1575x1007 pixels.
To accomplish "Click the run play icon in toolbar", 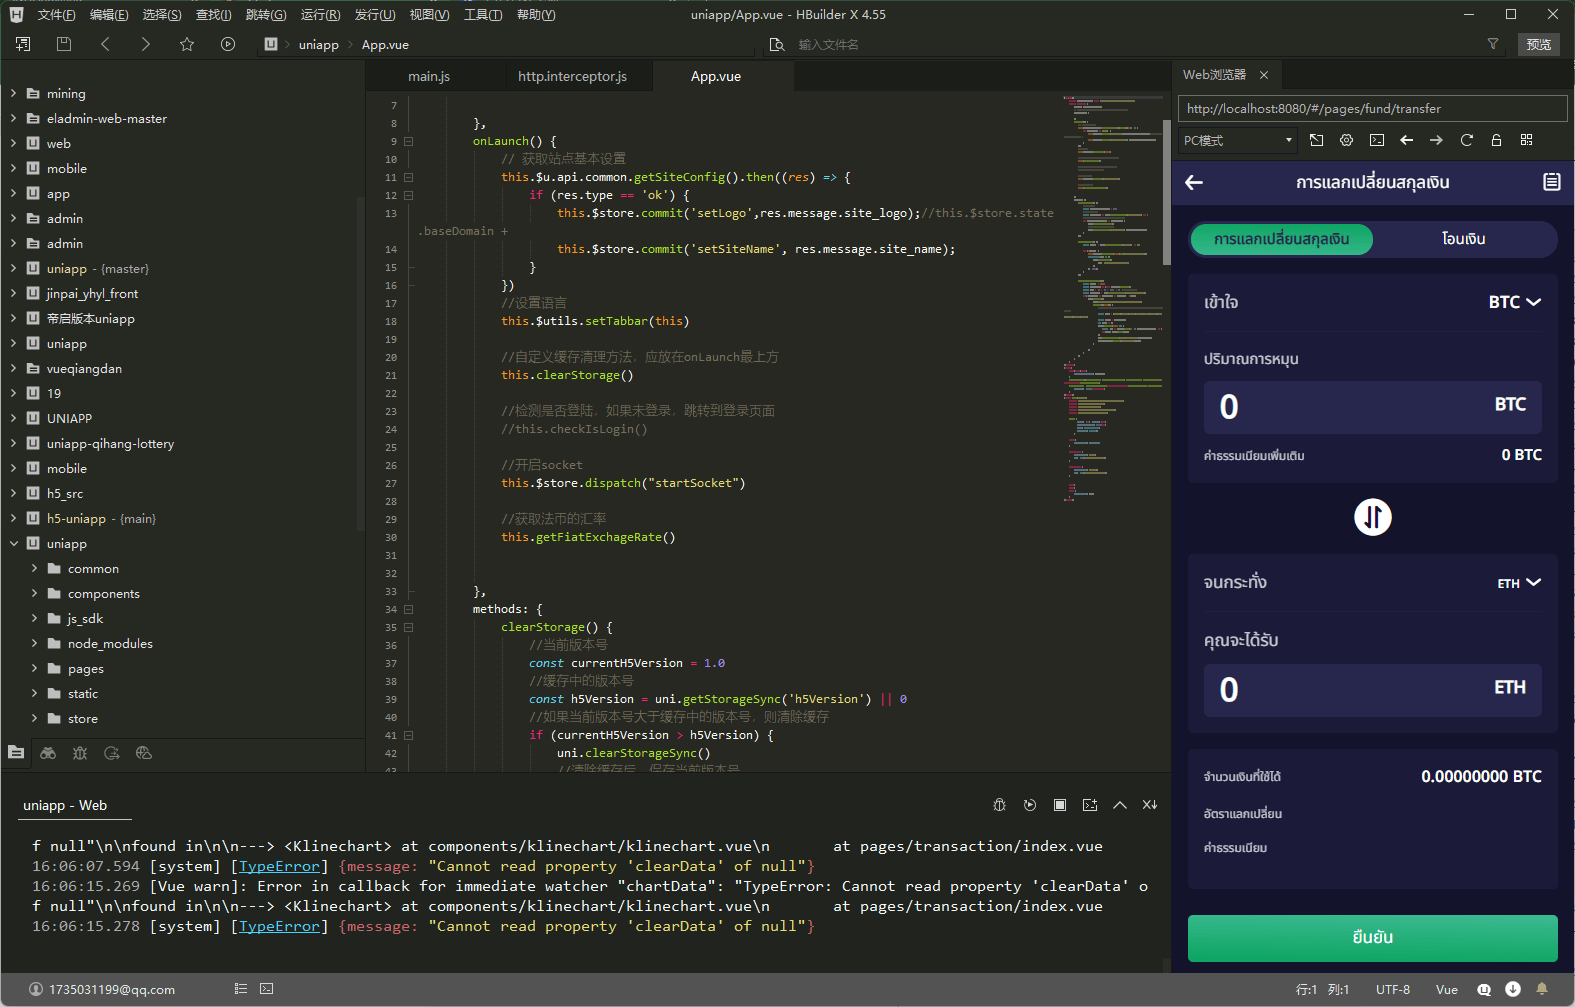I will (x=228, y=44).
